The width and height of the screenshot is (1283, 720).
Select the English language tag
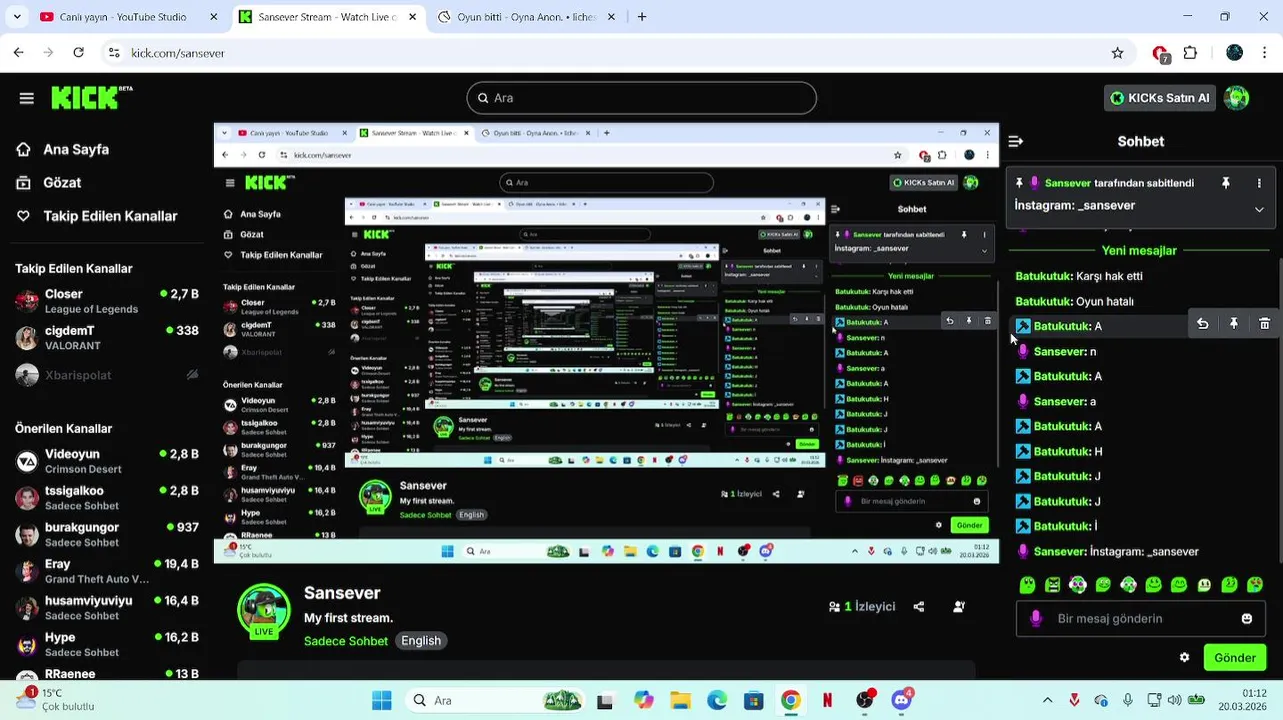pos(421,641)
